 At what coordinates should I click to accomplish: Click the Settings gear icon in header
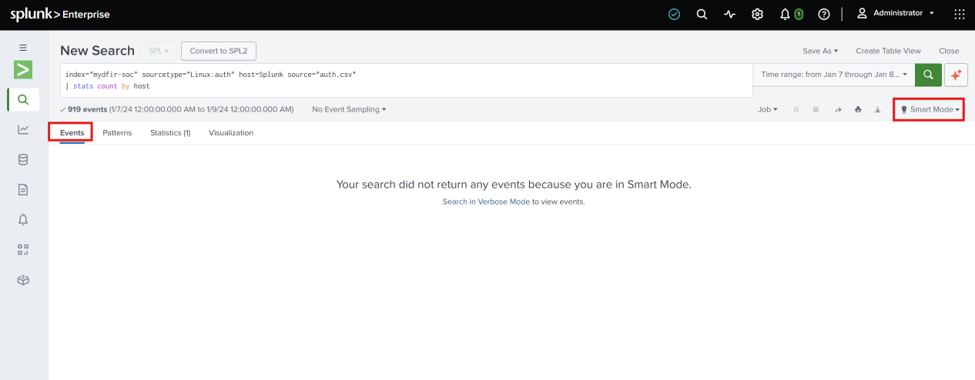point(757,14)
